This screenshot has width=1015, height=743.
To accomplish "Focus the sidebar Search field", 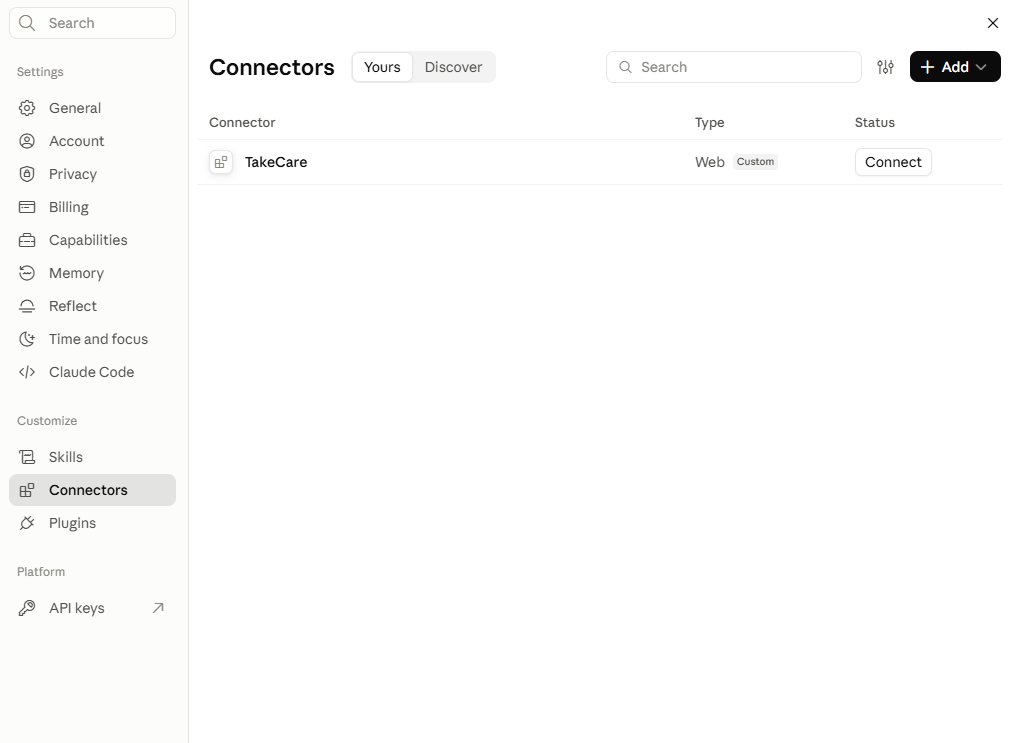I will tap(93, 23).
